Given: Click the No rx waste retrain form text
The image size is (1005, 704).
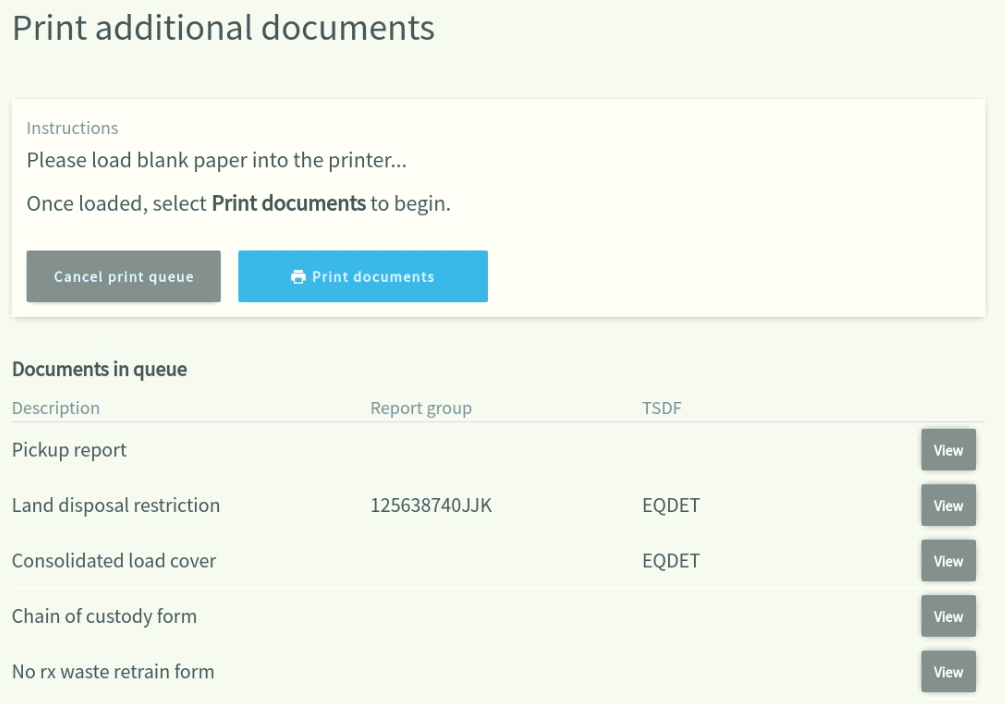Looking at the screenshot, I should pos(113,672).
